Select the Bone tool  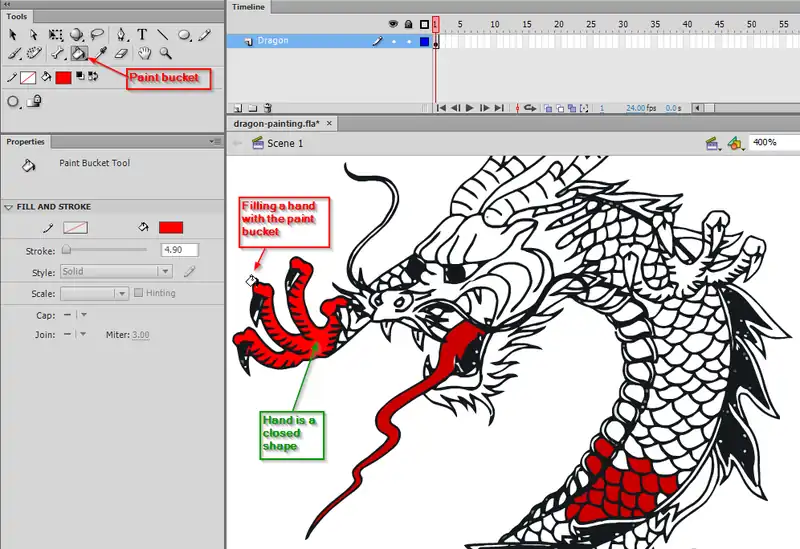click(x=57, y=53)
